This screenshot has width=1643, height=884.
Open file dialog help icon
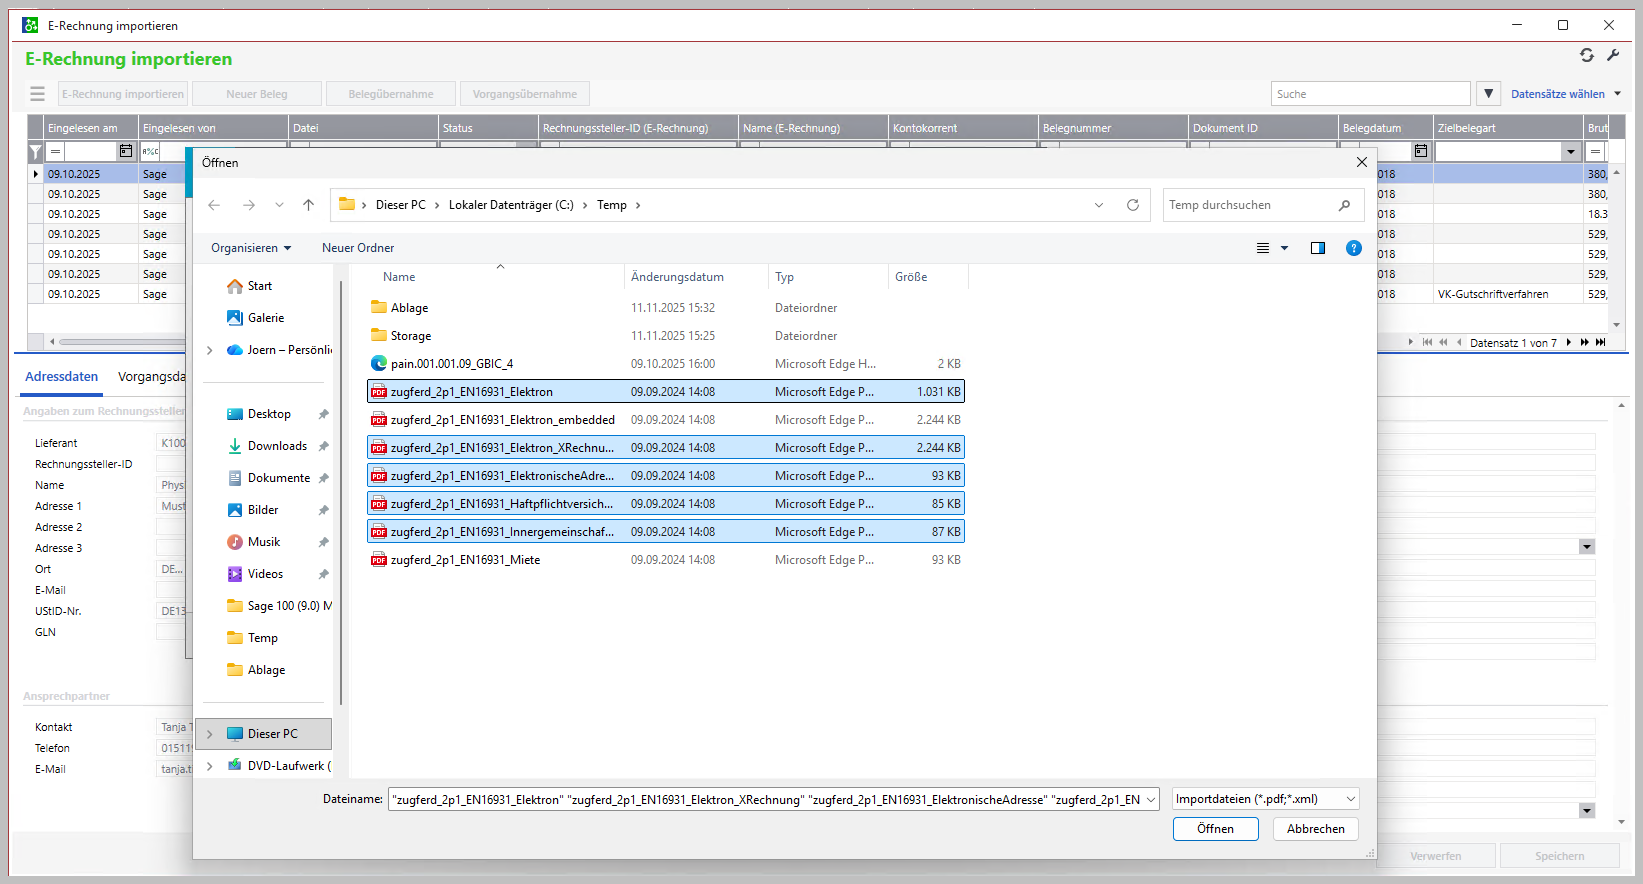tap(1353, 248)
